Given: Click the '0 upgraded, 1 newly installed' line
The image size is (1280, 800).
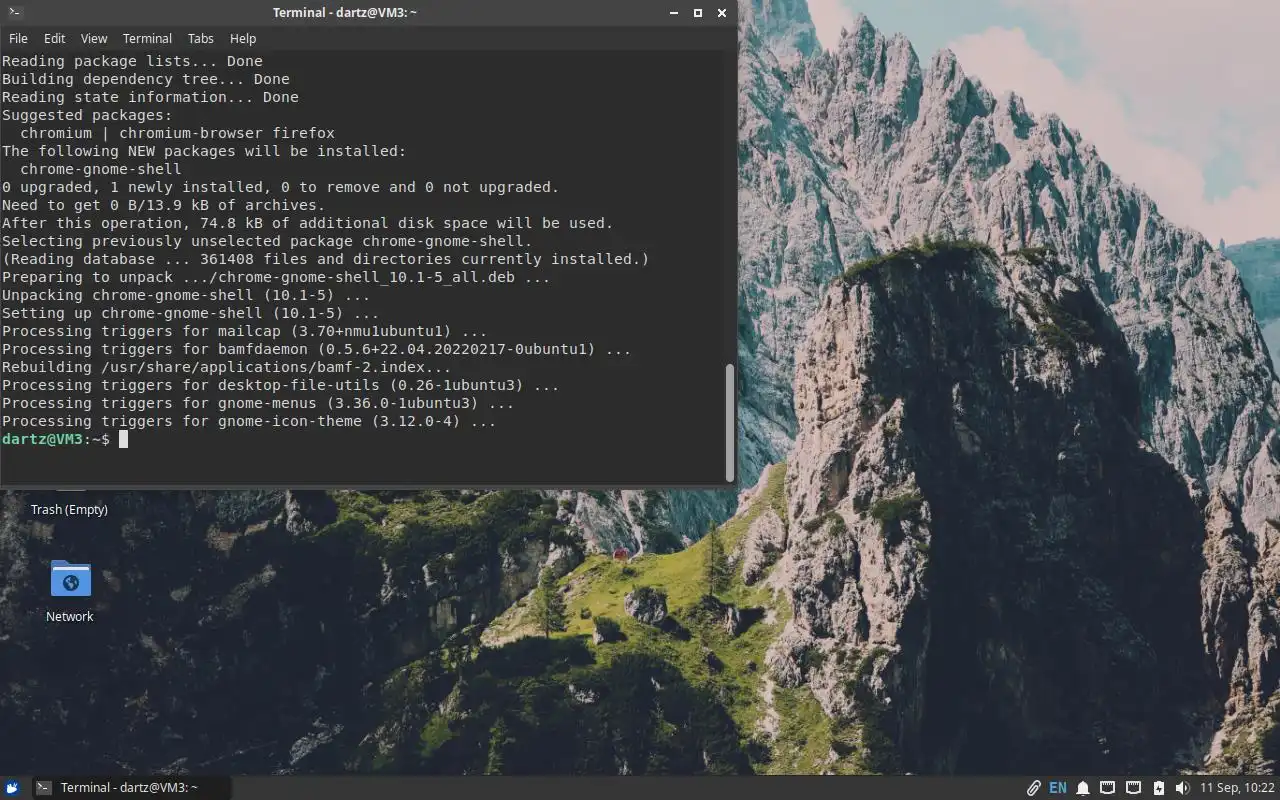Looking at the screenshot, I should (x=281, y=187).
